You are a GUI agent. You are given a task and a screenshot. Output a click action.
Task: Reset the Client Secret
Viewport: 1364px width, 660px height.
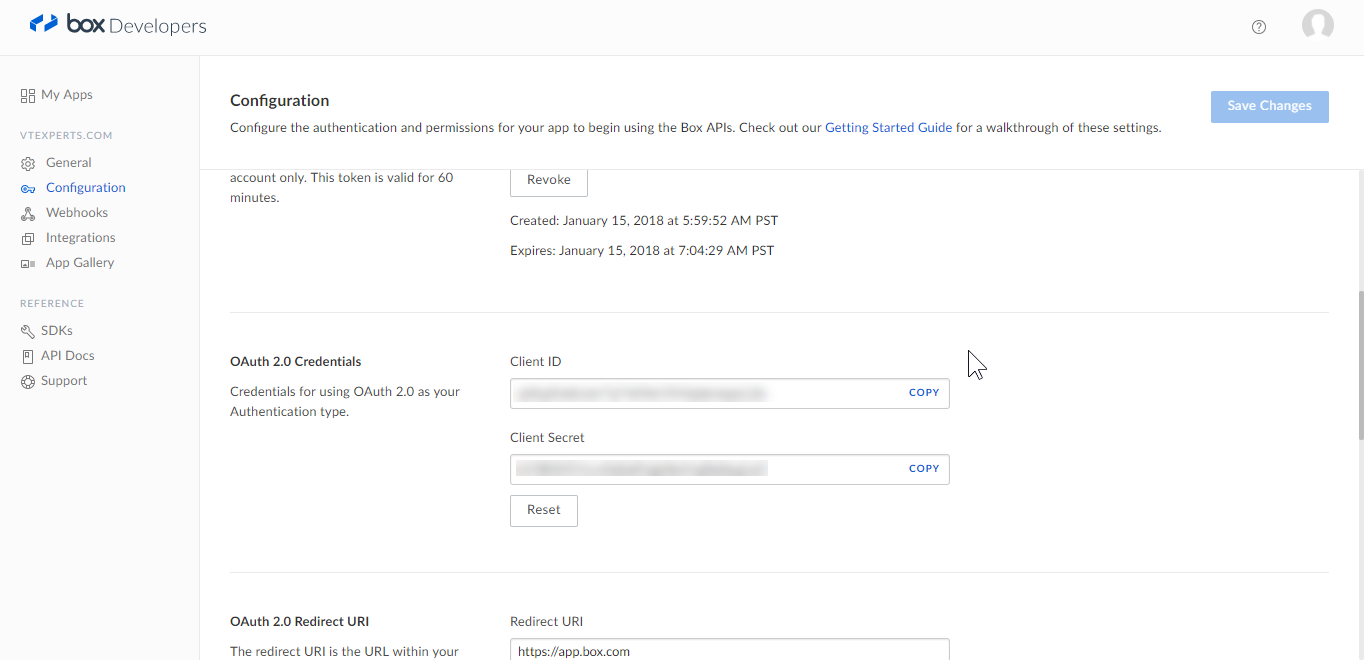pos(544,510)
